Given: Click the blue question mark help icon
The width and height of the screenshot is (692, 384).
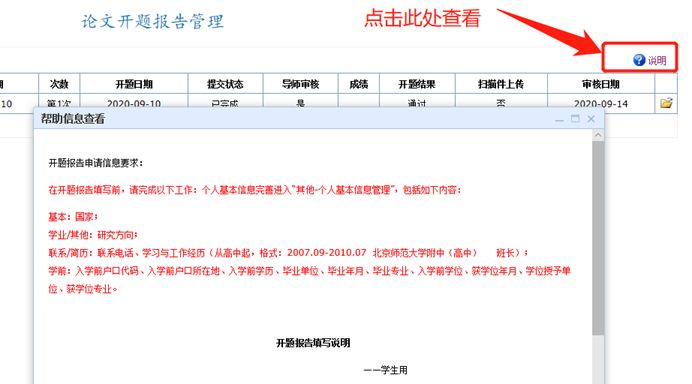Looking at the screenshot, I should coord(639,60).
